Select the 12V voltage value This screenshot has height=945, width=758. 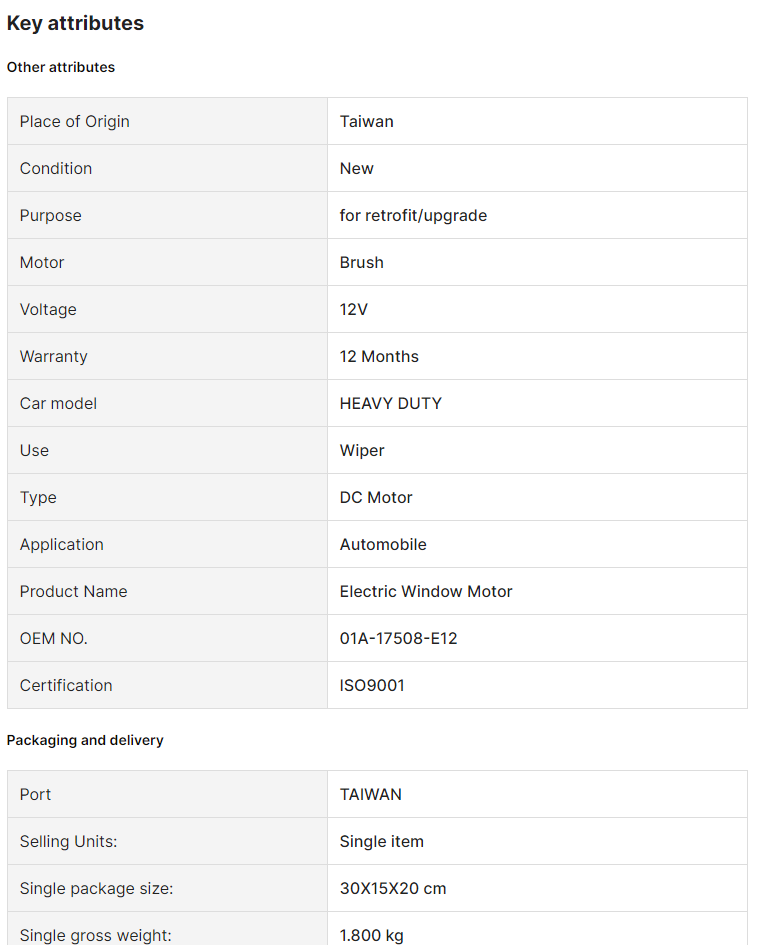click(x=353, y=309)
